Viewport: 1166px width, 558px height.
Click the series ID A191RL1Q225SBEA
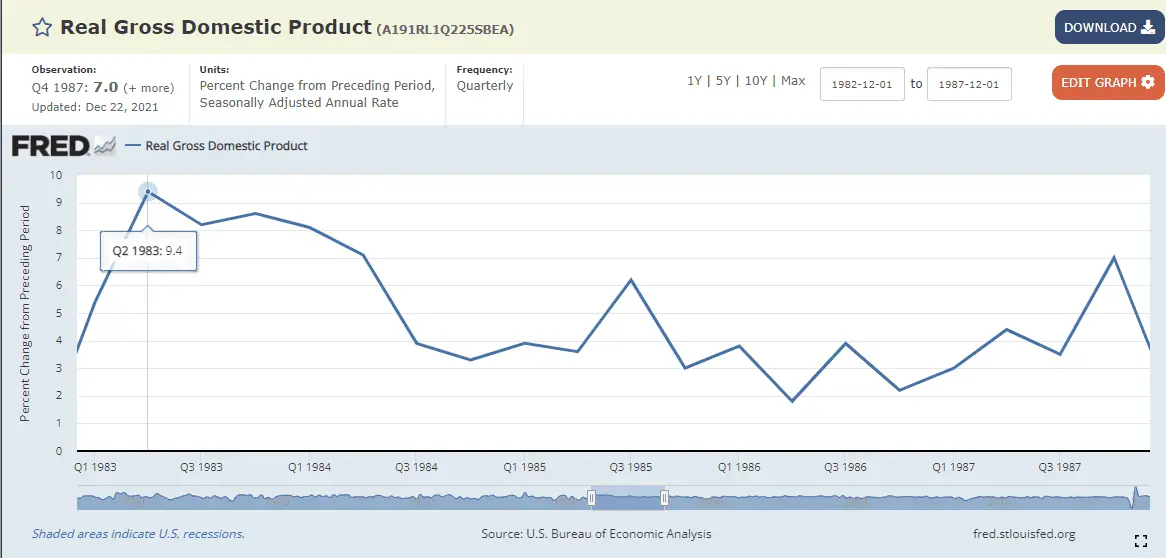click(x=445, y=29)
